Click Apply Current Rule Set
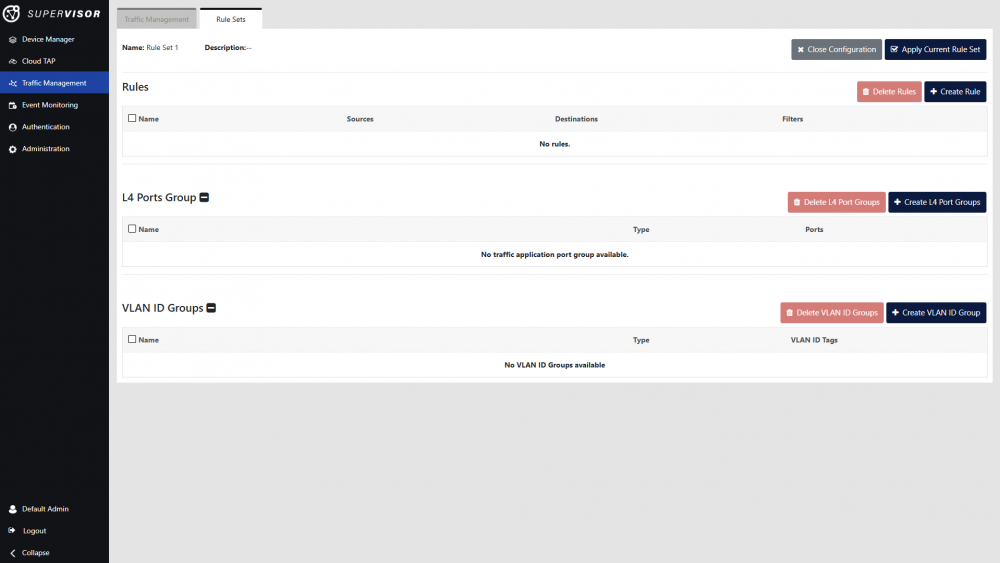 click(935, 49)
